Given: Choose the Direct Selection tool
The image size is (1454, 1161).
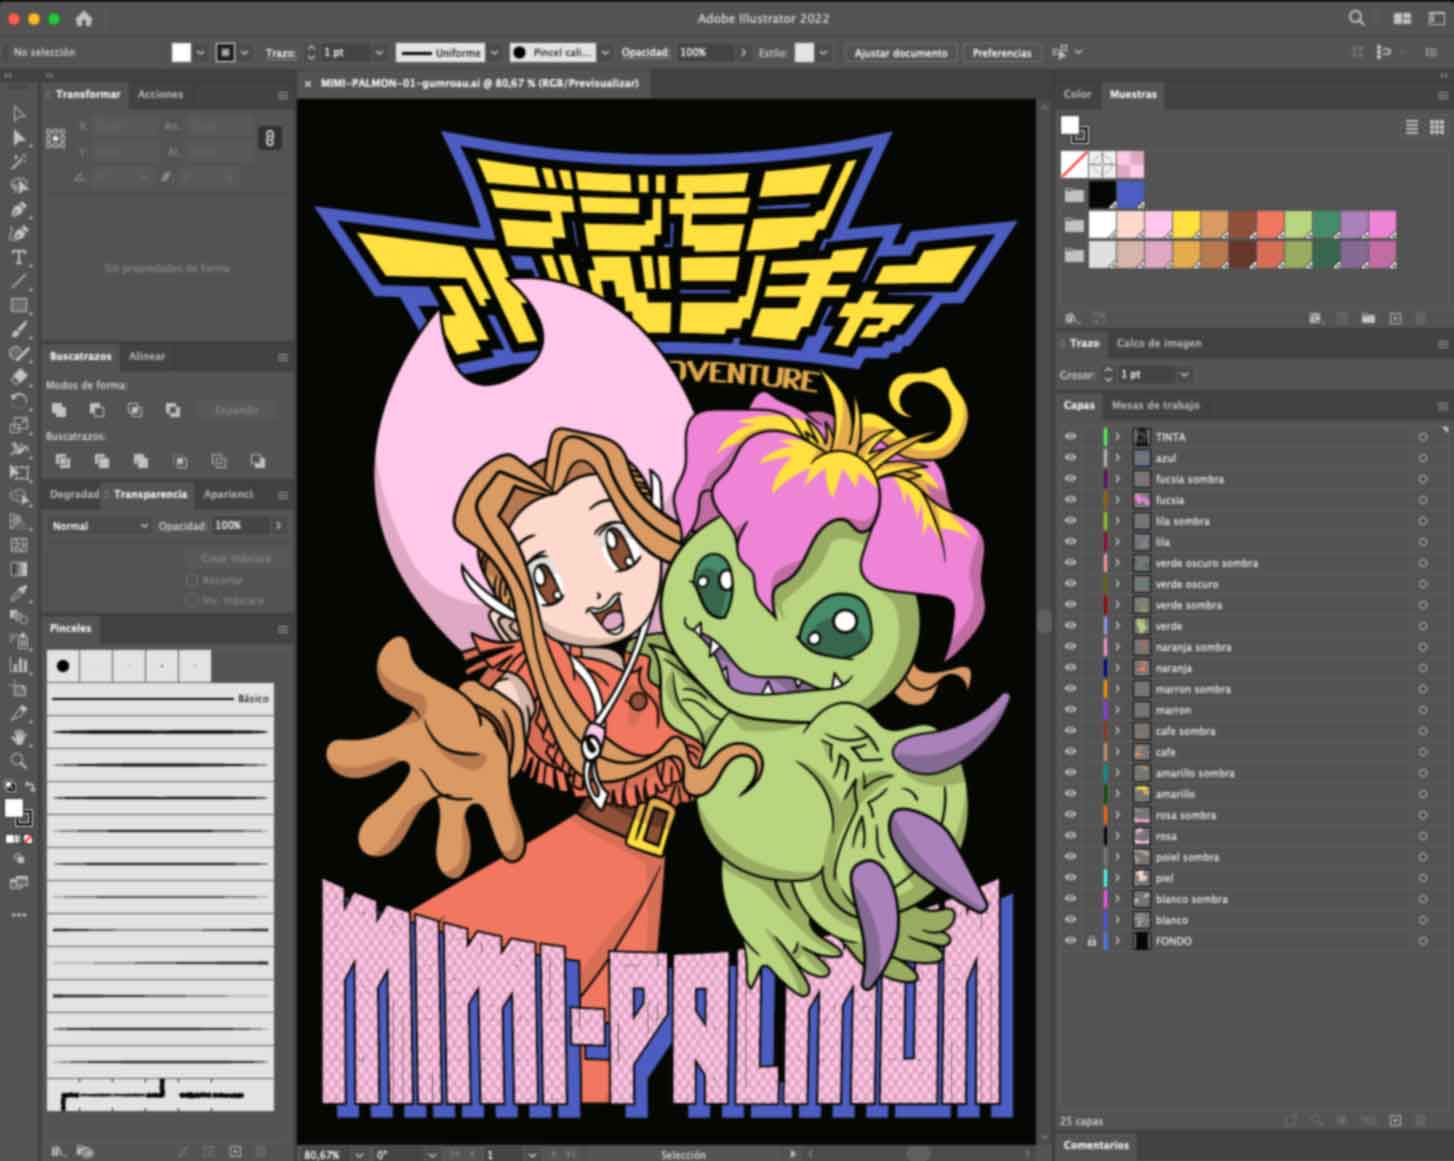Looking at the screenshot, I should point(18,137).
